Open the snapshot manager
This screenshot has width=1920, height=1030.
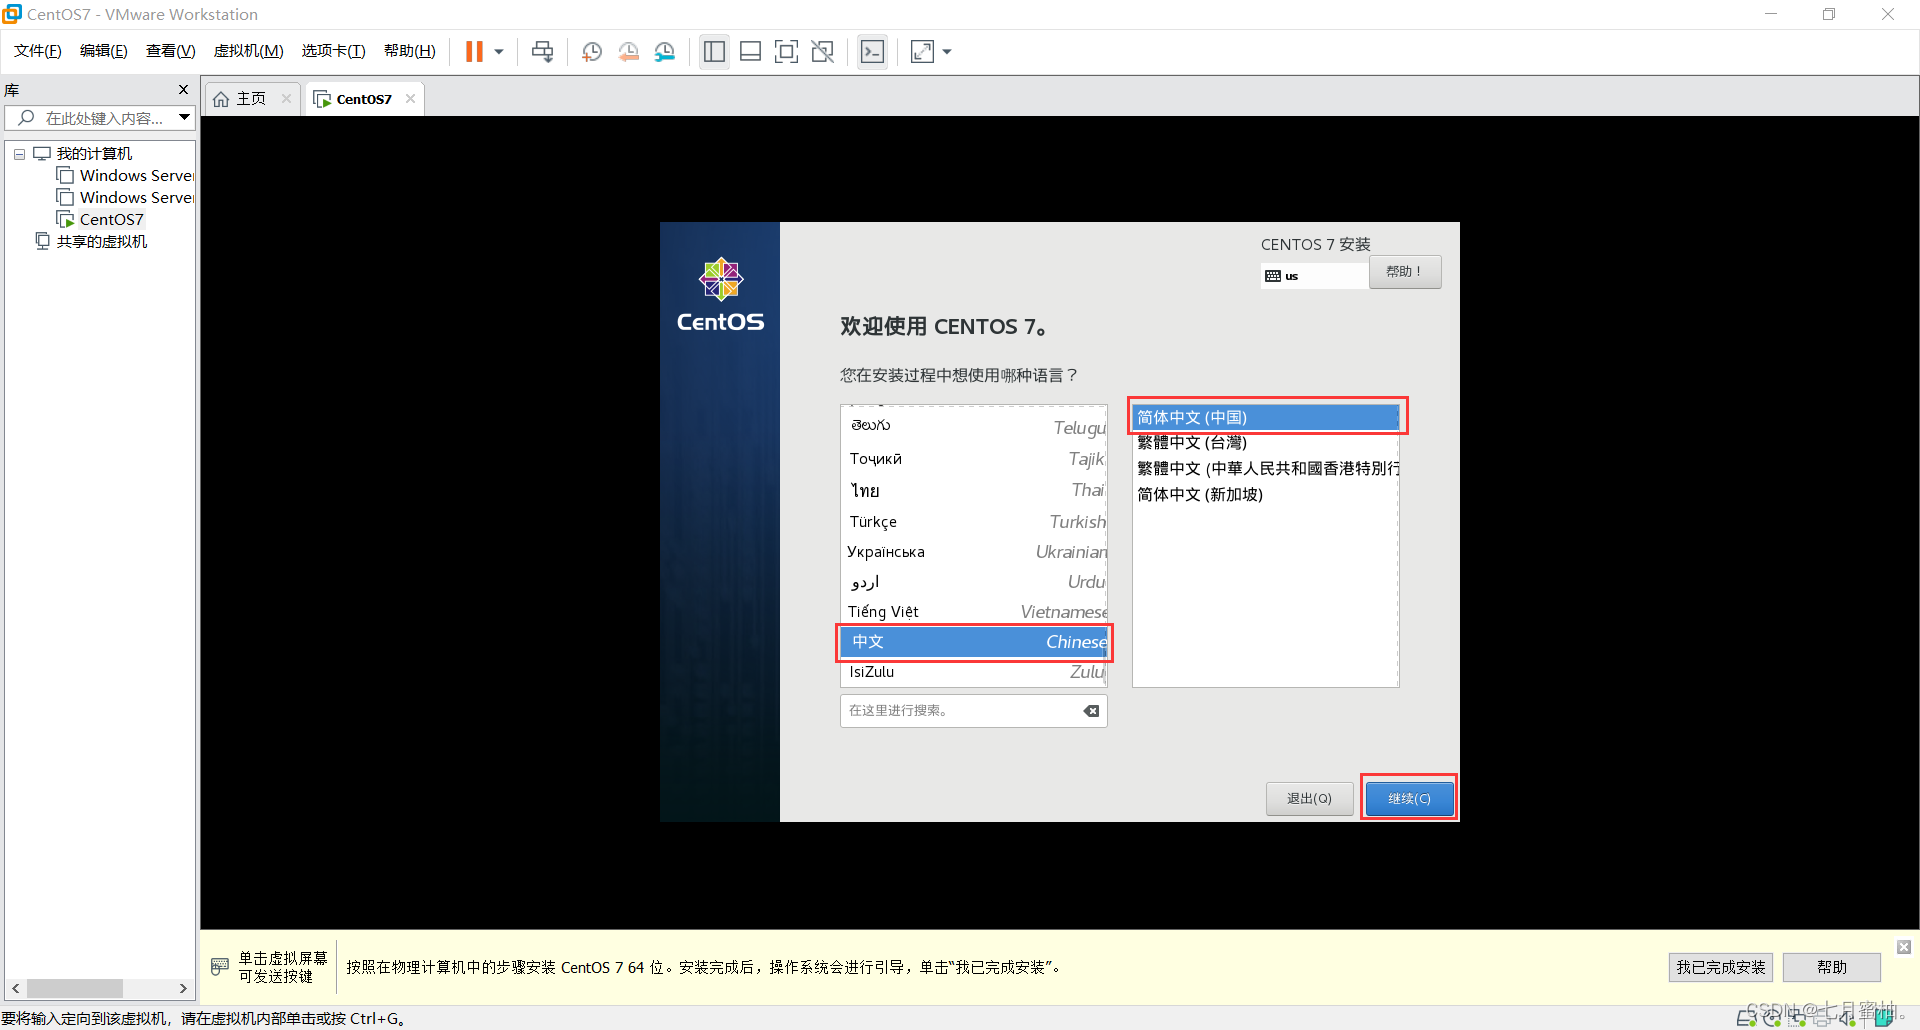(x=665, y=51)
